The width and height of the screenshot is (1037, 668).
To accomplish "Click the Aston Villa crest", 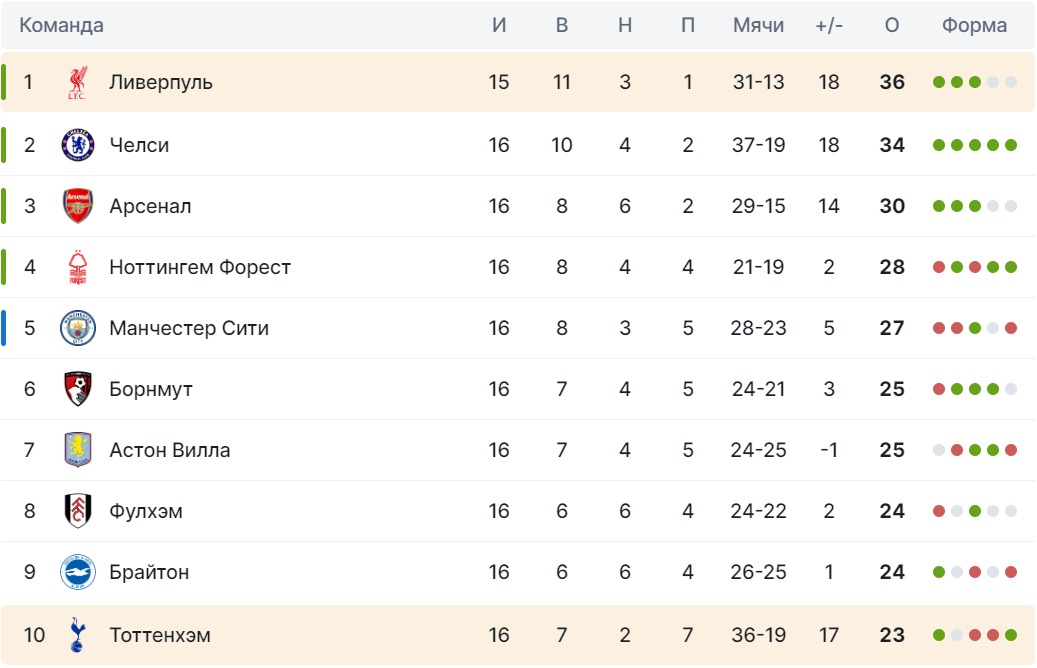I will [78, 450].
